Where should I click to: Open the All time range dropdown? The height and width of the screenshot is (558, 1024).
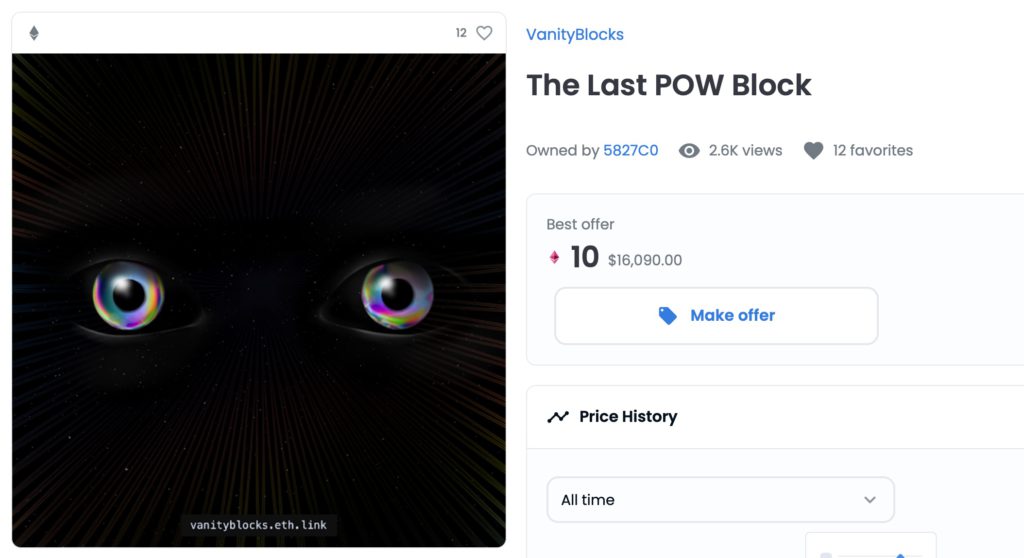[720, 499]
